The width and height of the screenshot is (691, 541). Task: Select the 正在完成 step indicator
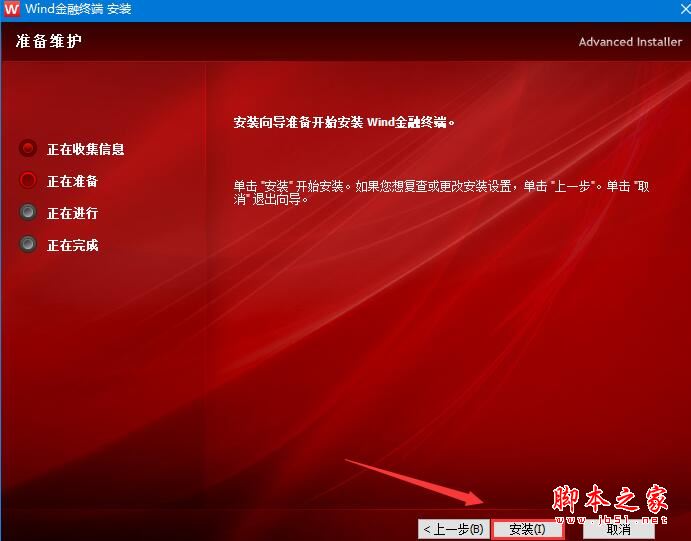coord(28,244)
